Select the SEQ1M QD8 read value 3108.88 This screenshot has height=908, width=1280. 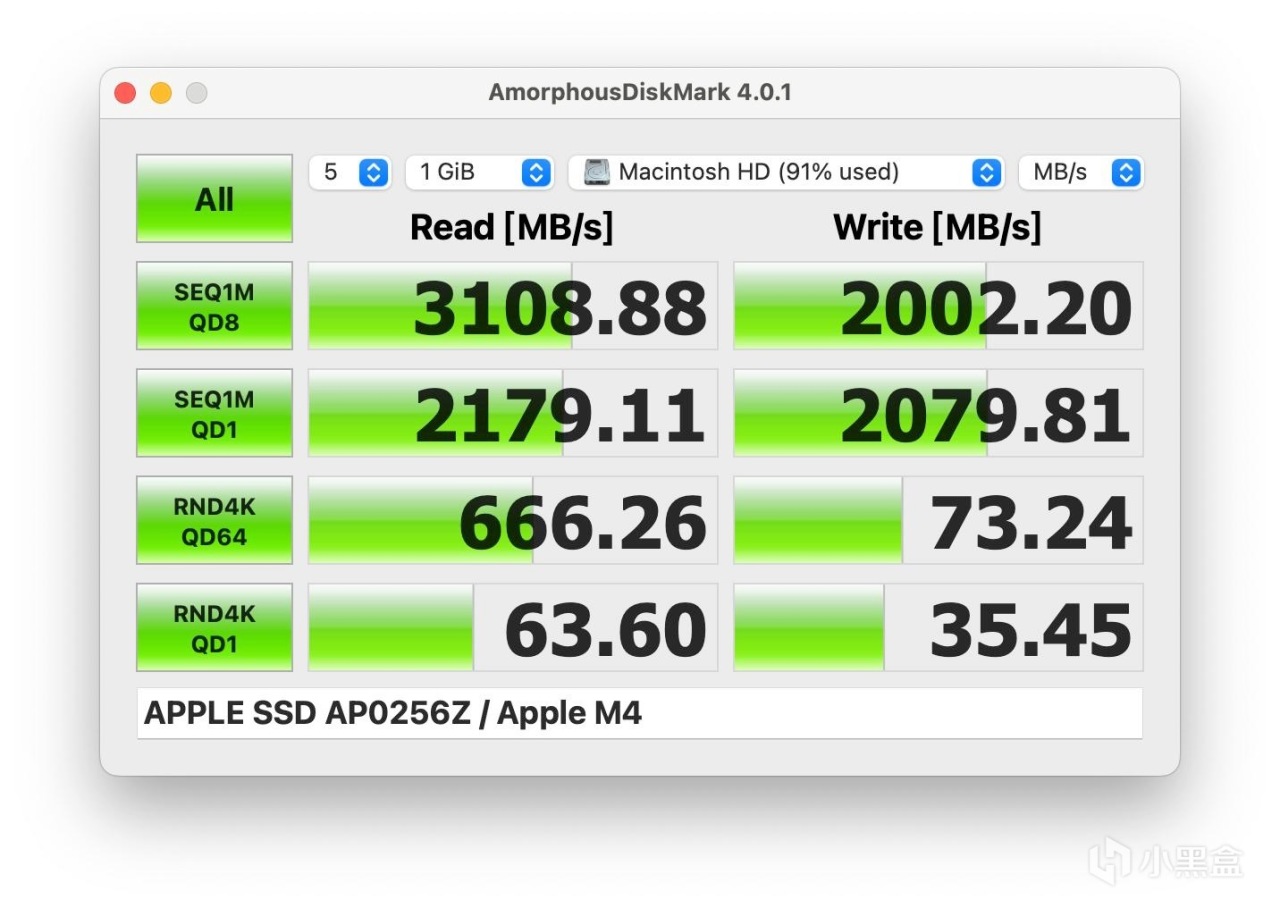pos(513,306)
